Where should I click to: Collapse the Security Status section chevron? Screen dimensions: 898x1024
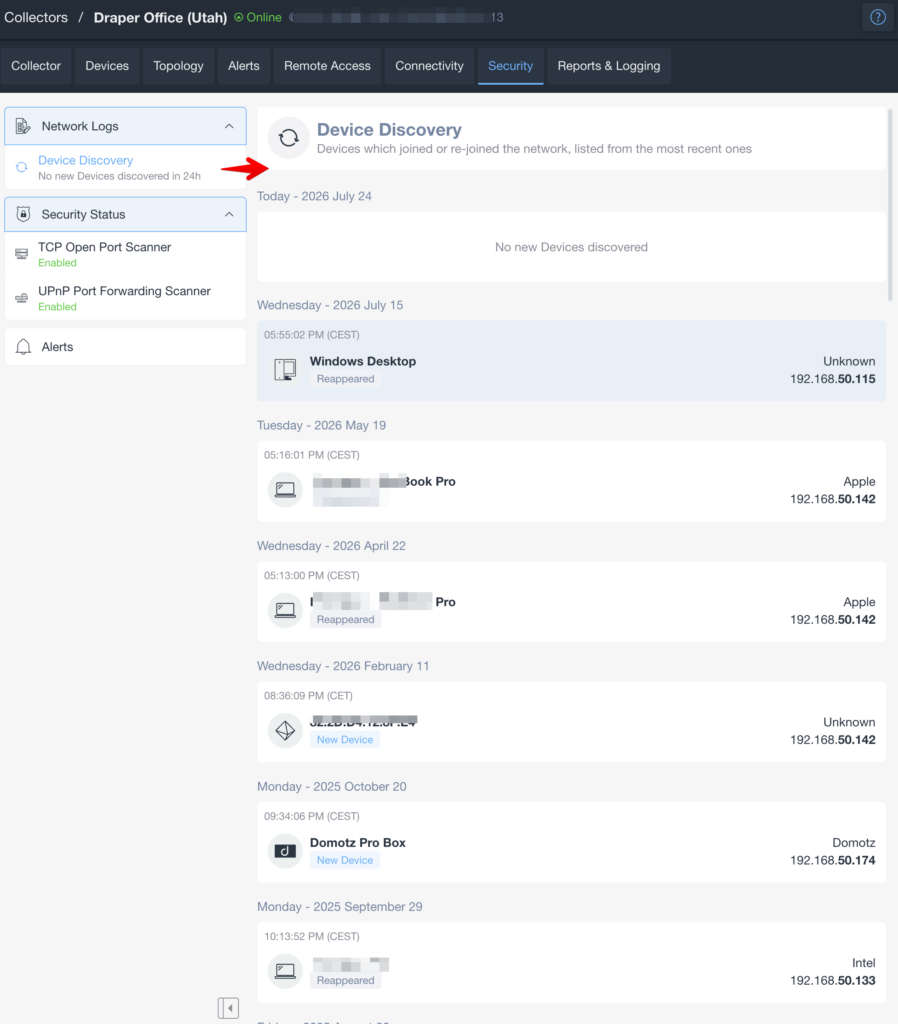tap(229, 214)
